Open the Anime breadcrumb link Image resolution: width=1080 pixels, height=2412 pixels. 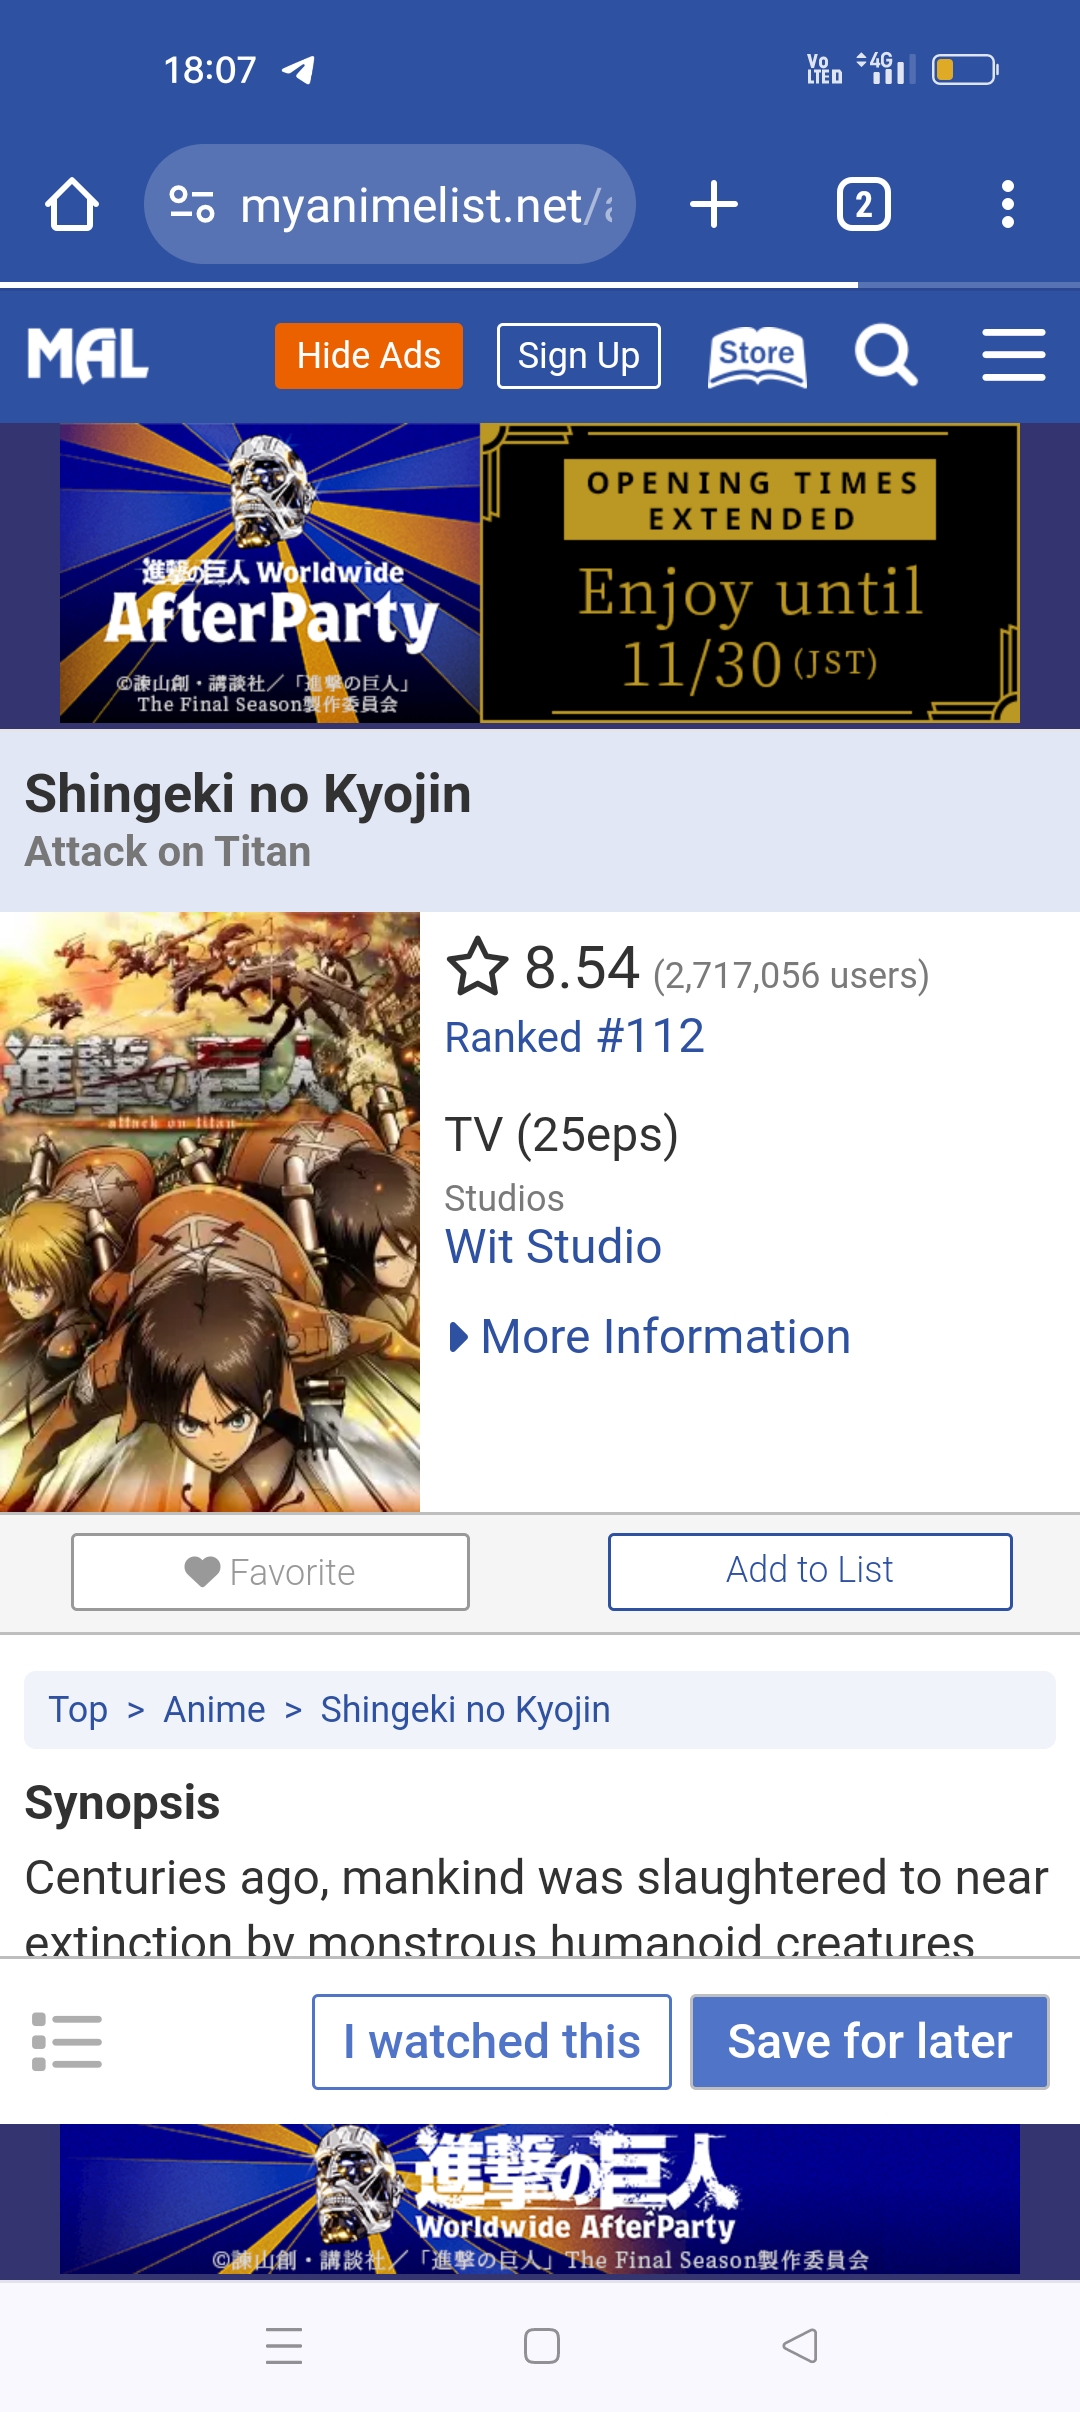[214, 1710]
